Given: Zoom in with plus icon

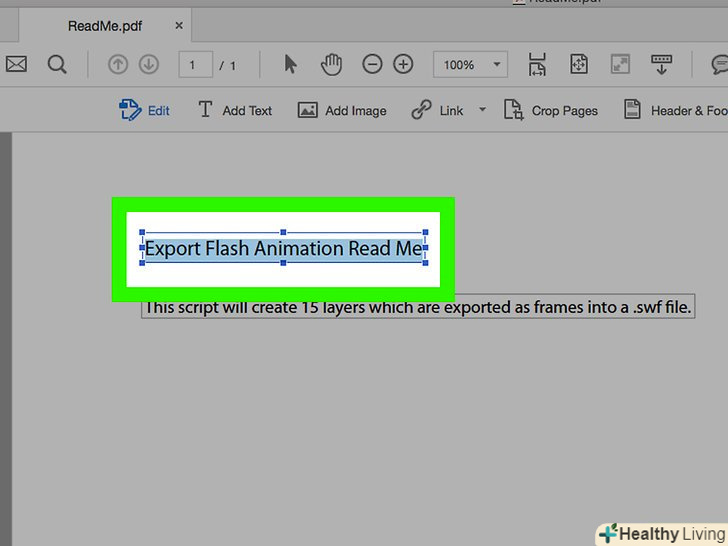Looking at the screenshot, I should tap(403, 64).
